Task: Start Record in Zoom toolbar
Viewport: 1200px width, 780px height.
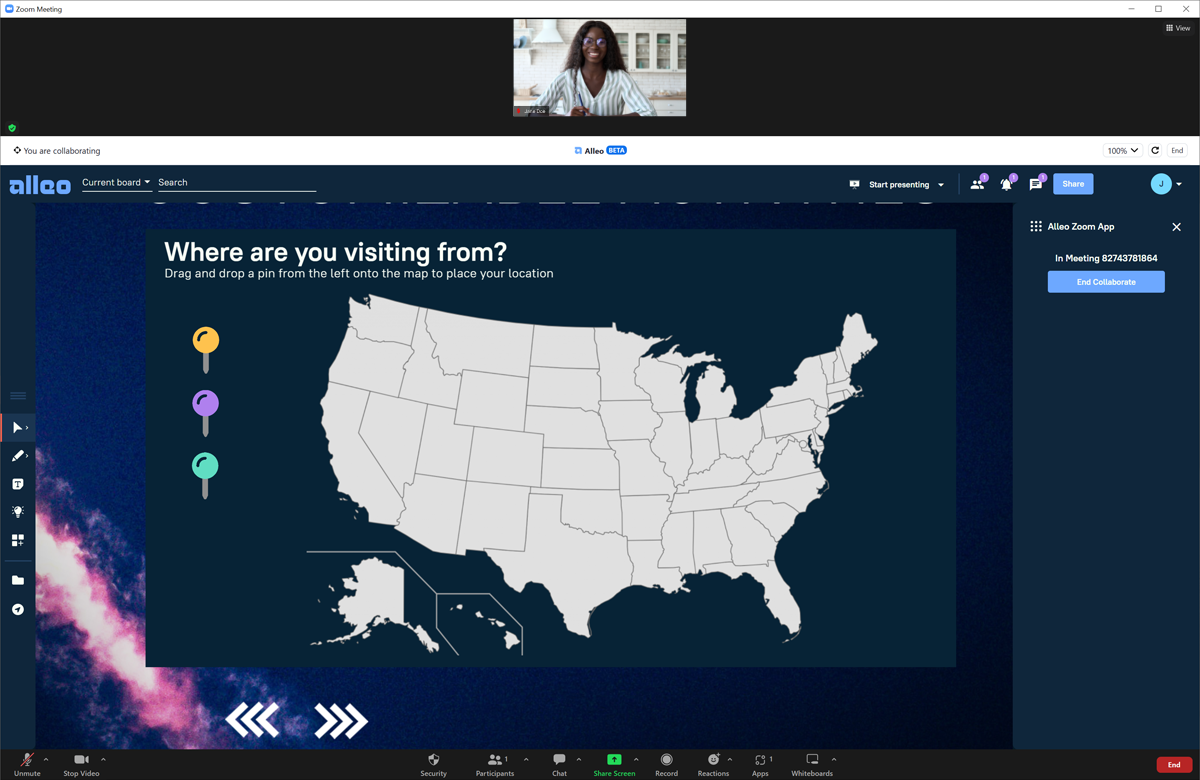Action: [x=666, y=765]
